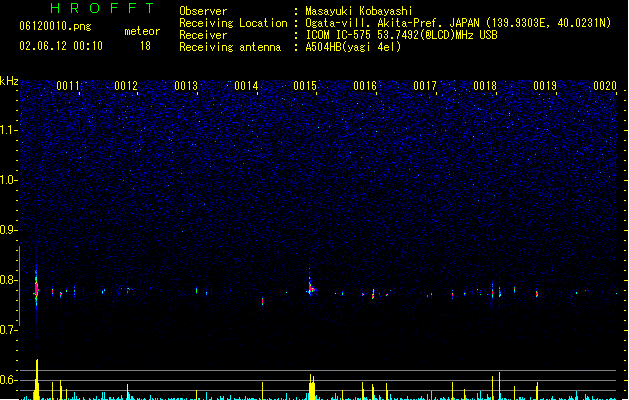The height and width of the screenshot is (400, 629).
Task: Click the 1.0 kHz axis label
Action: pos(8,180)
